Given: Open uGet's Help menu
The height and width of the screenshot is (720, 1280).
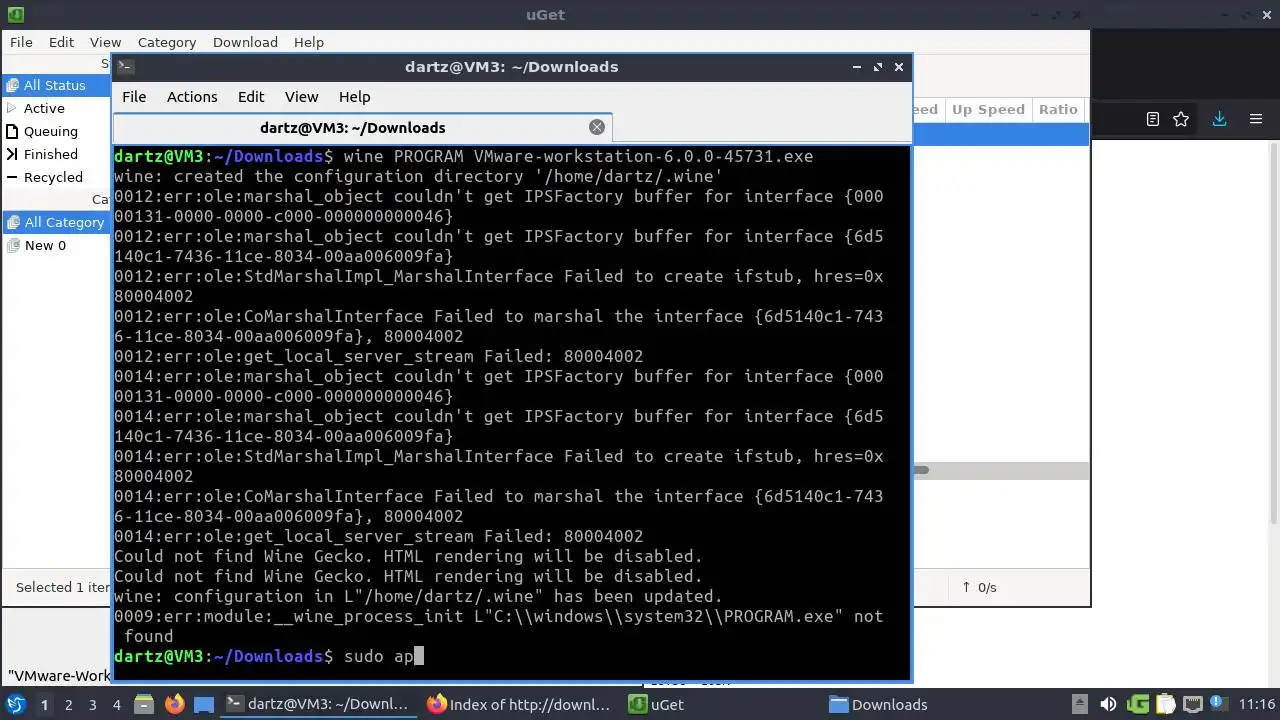Looking at the screenshot, I should click(x=309, y=42).
